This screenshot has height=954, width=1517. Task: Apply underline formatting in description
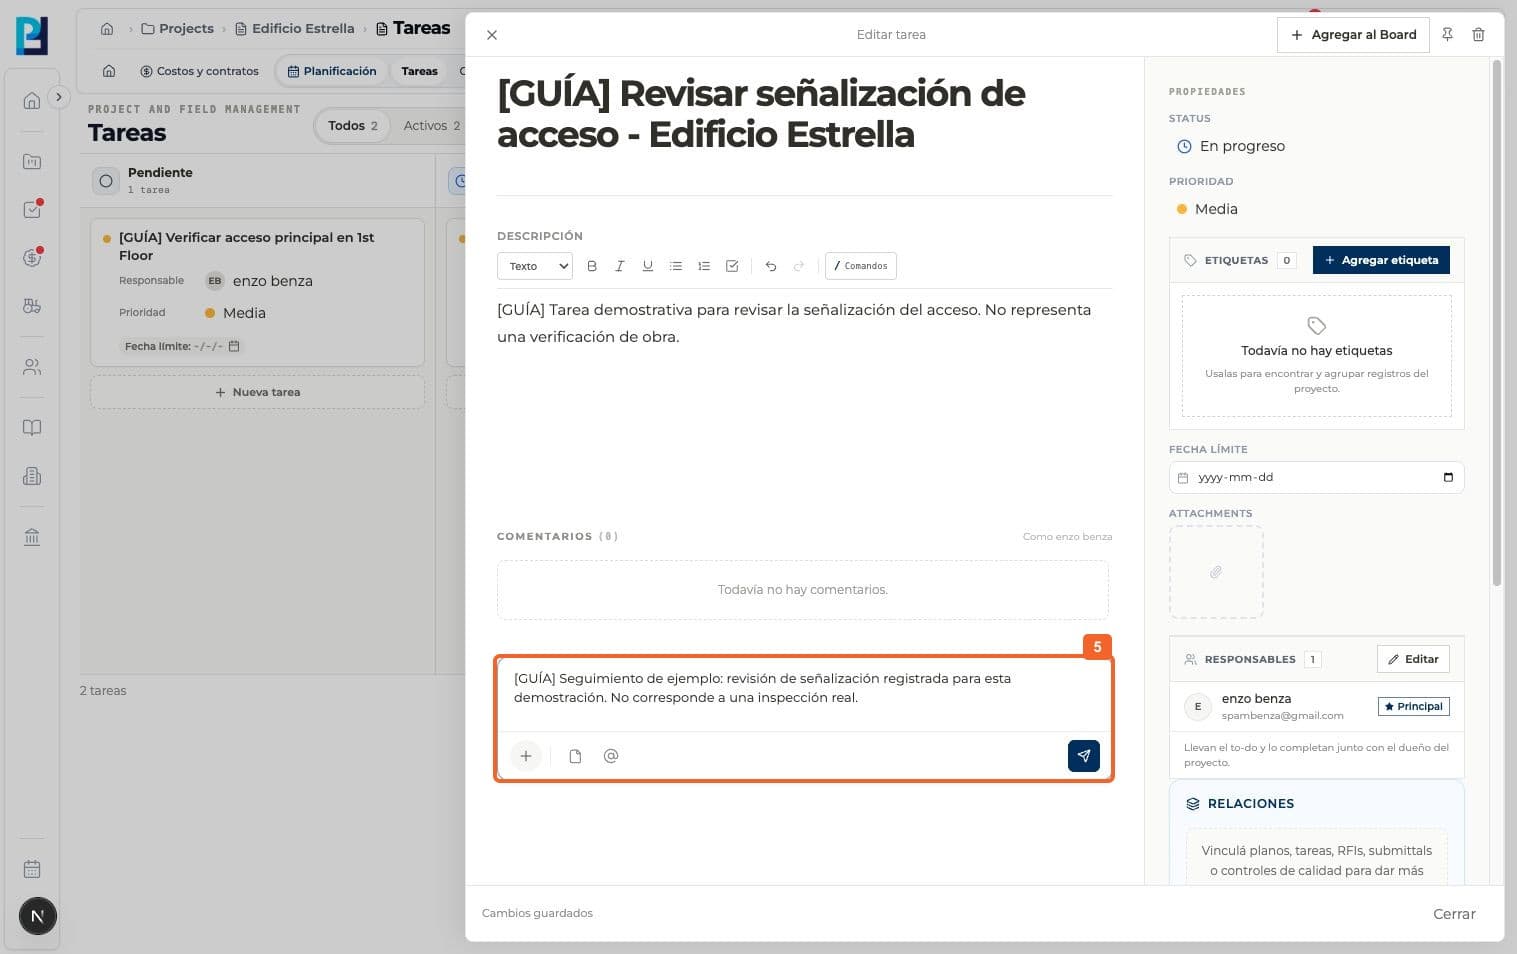[648, 266]
